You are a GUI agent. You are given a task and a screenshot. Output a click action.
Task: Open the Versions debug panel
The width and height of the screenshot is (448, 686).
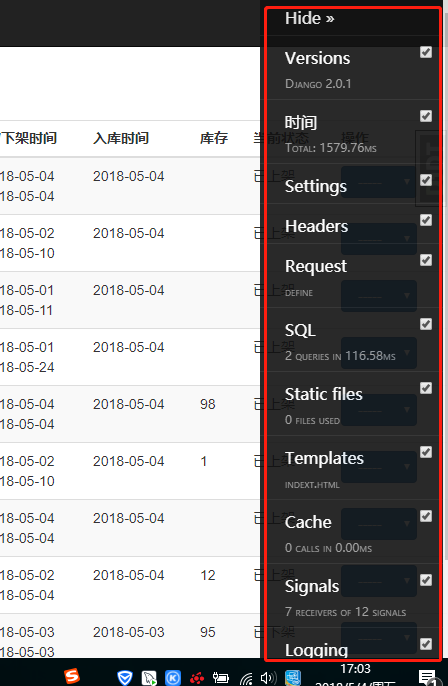click(317, 58)
